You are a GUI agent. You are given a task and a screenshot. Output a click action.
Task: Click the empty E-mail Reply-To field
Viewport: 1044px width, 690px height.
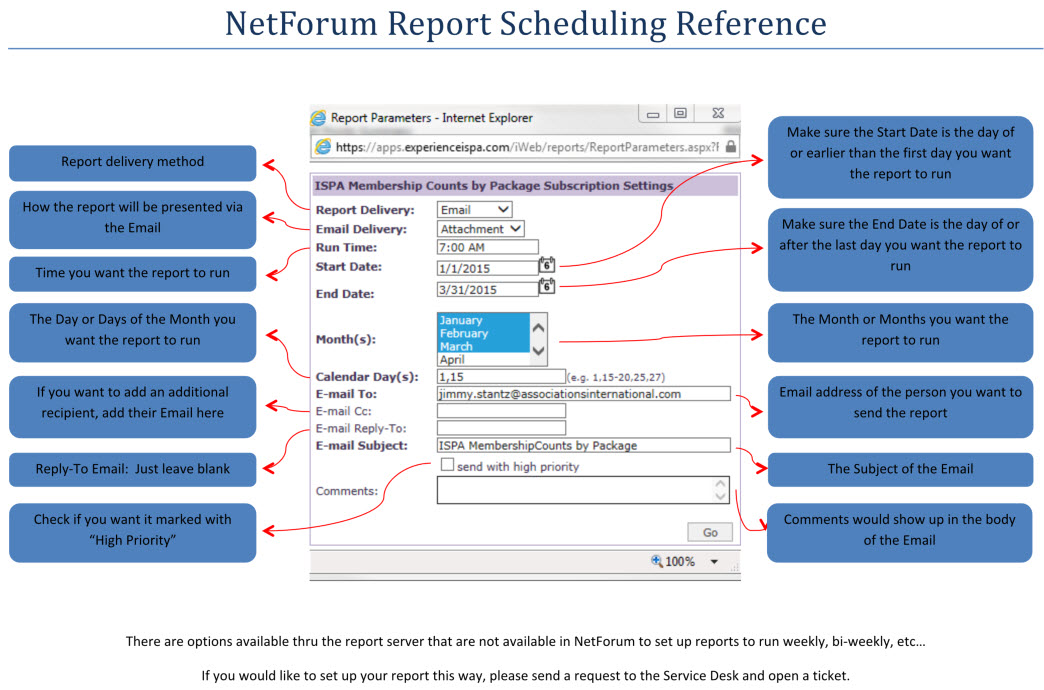tap(501, 428)
